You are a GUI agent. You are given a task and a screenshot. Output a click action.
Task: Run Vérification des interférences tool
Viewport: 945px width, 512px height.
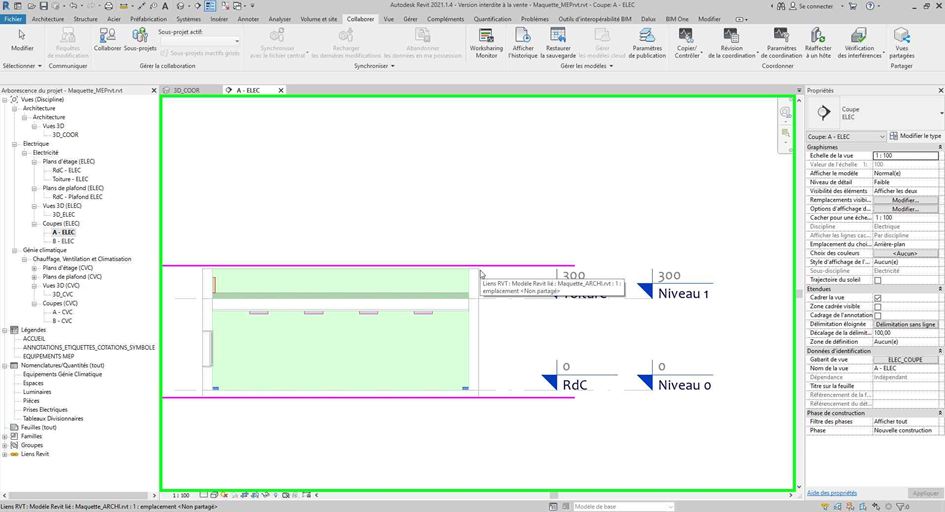[x=859, y=36]
